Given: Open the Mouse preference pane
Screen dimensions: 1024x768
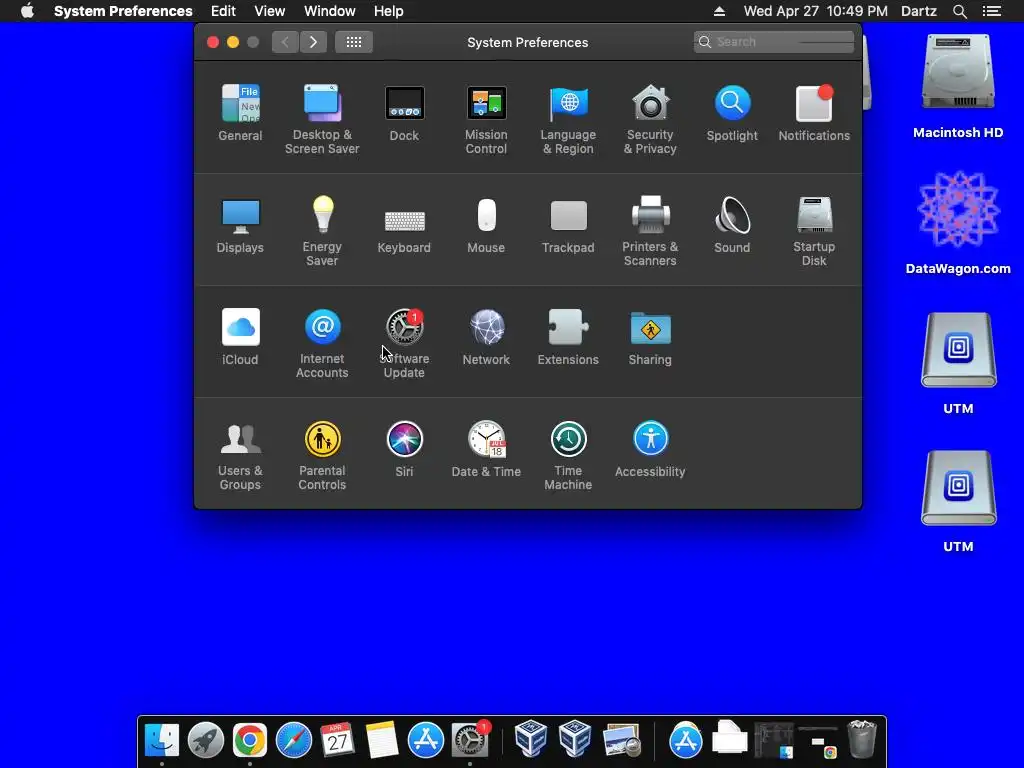Looking at the screenshot, I should 486,225.
